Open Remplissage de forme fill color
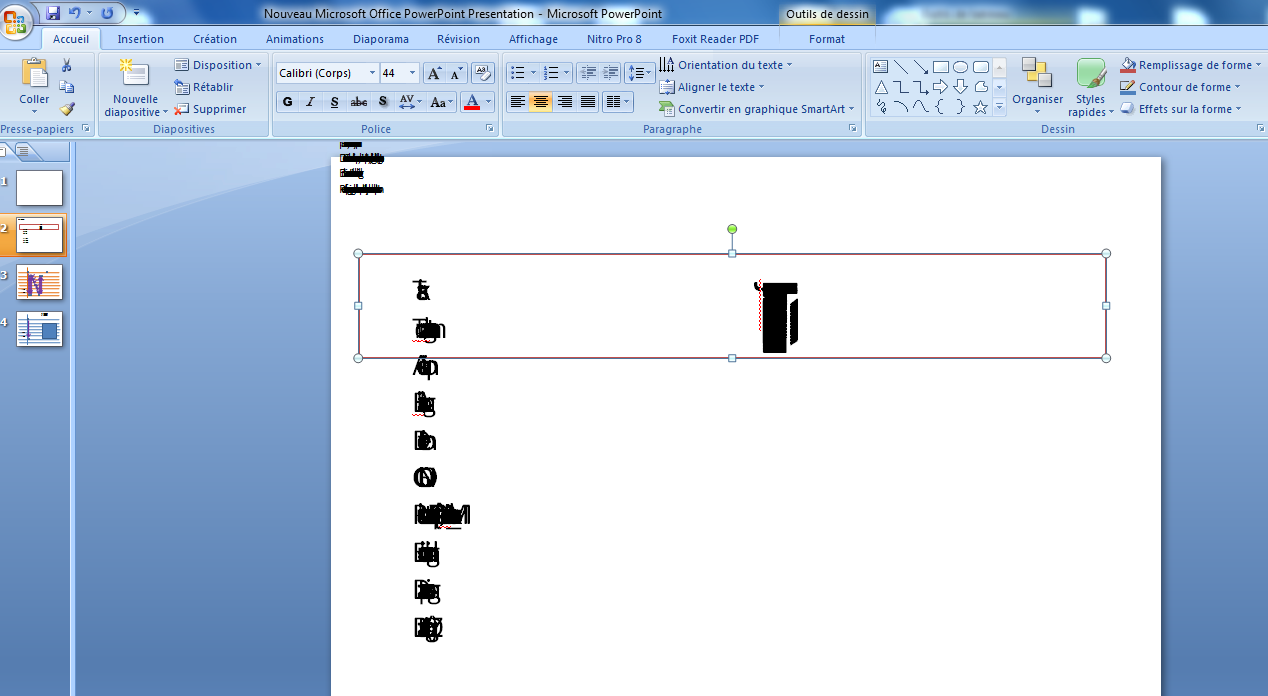The width and height of the screenshot is (1268, 696). tap(1190, 65)
